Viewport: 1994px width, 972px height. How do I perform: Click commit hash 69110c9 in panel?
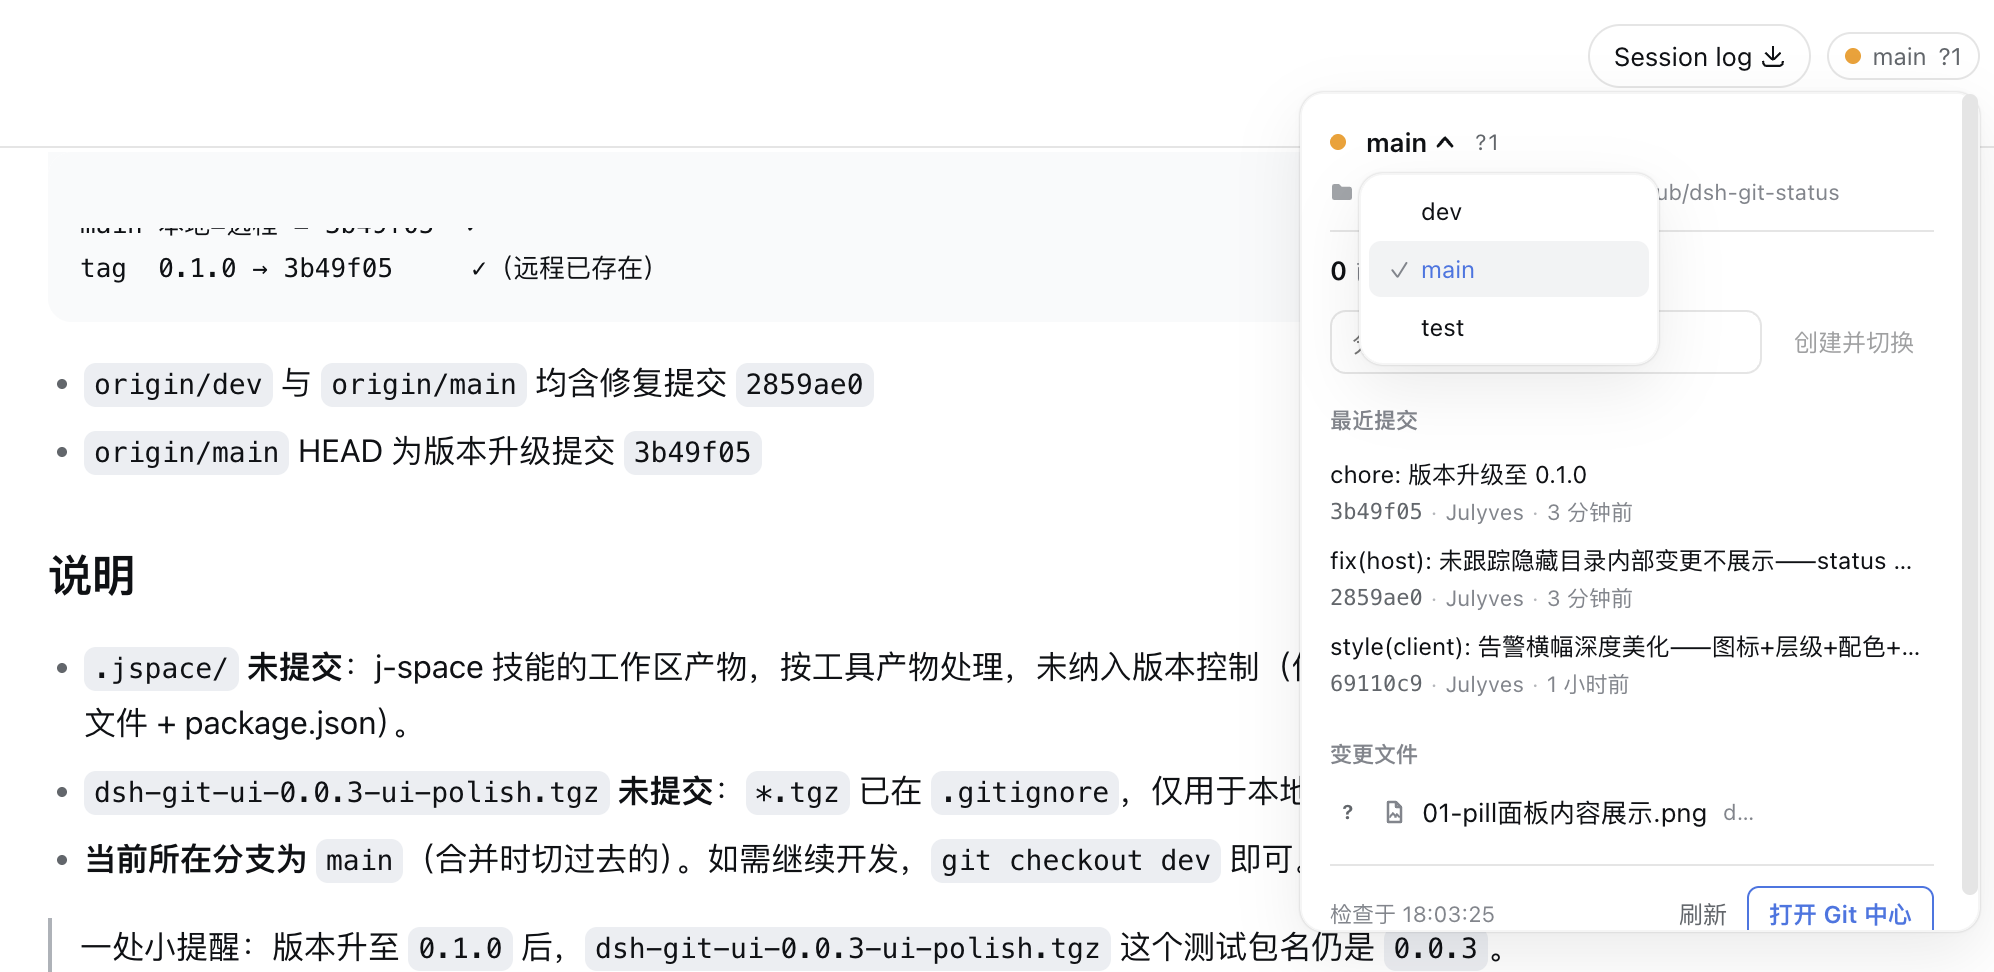click(x=1376, y=684)
